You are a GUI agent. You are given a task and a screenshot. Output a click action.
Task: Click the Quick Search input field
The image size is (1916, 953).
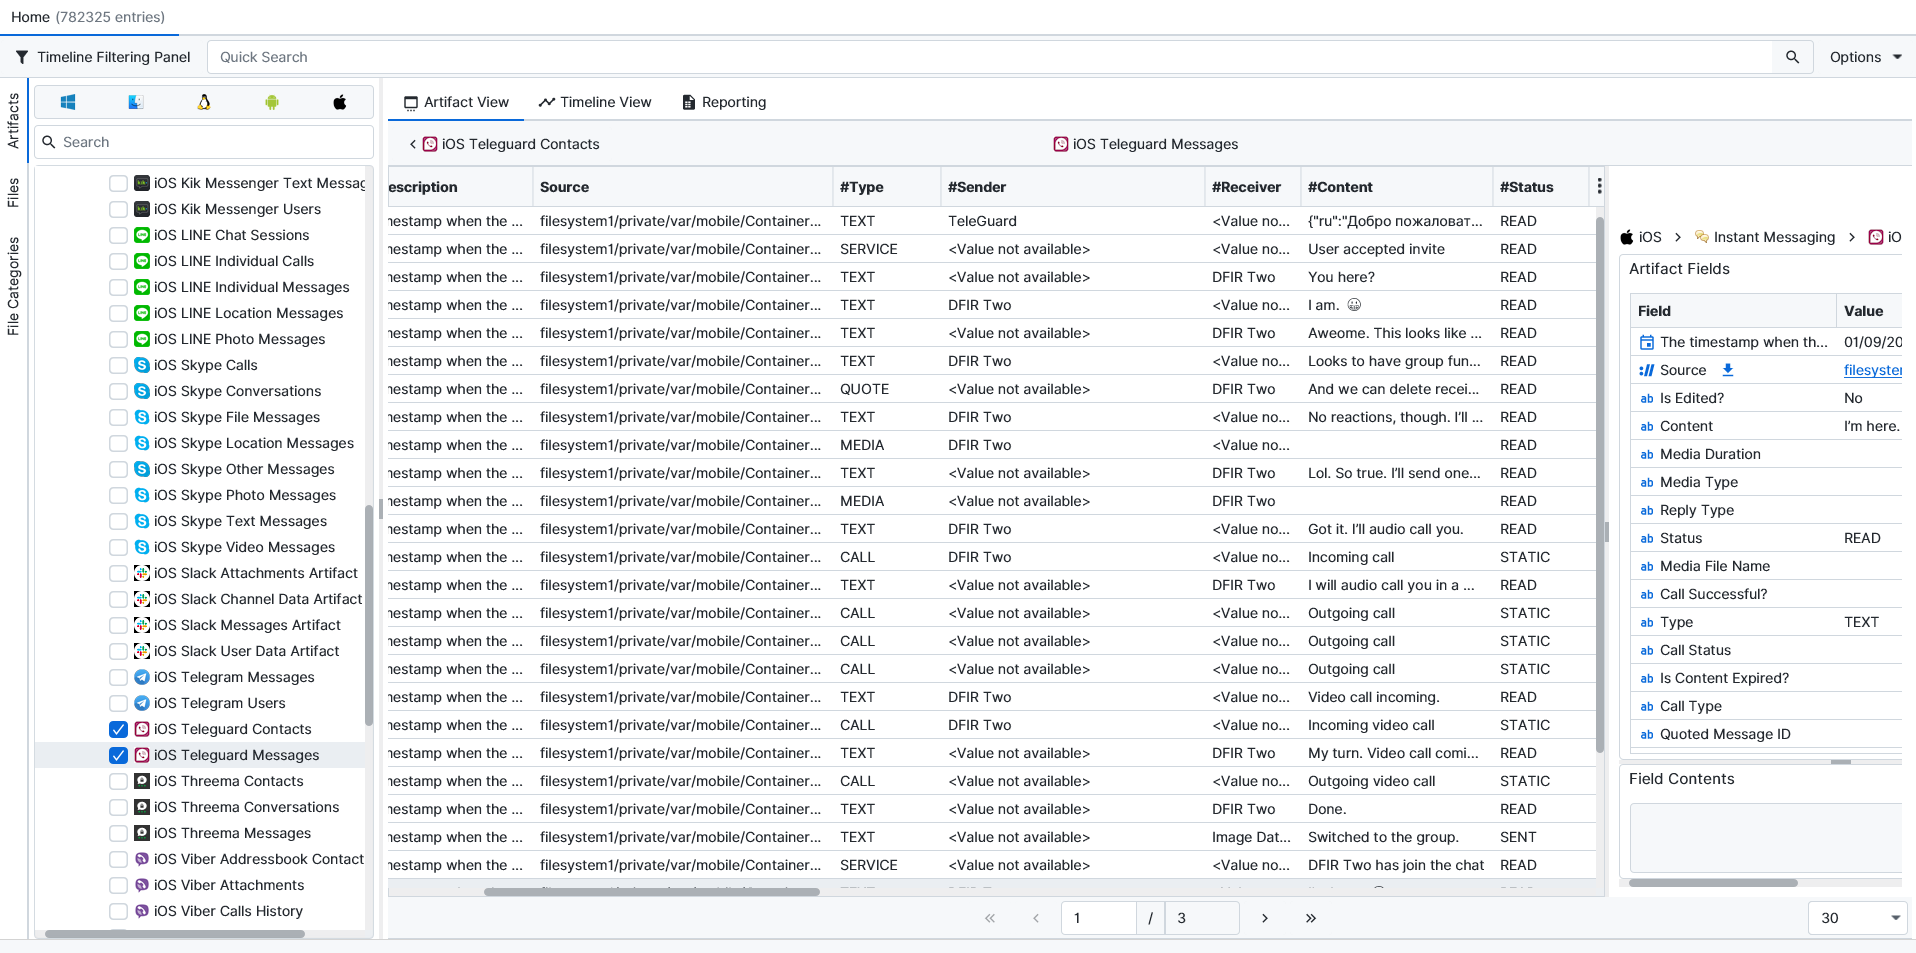(990, 57)
